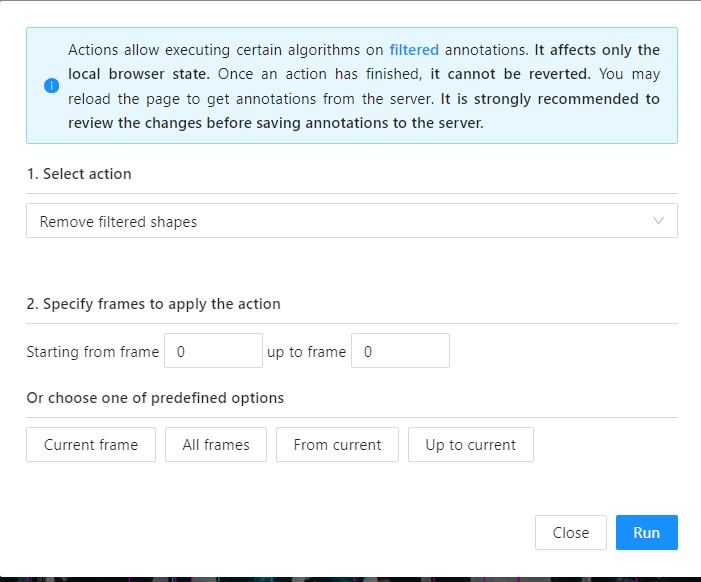Viewport: 701px width, 582px height.
Task: Run the selected action
Action: (646, 532)
